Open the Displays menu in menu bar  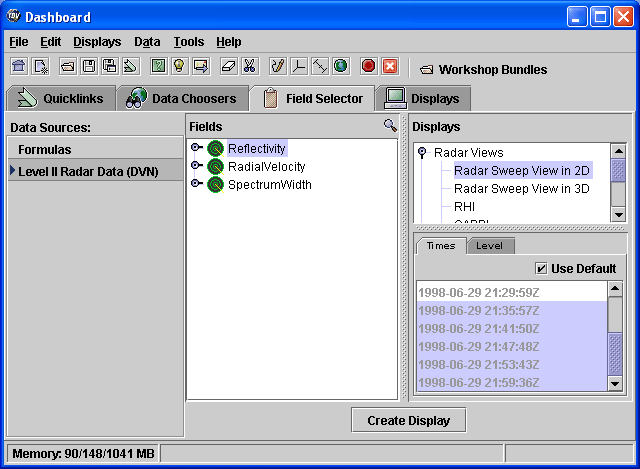tap(96, 42)
